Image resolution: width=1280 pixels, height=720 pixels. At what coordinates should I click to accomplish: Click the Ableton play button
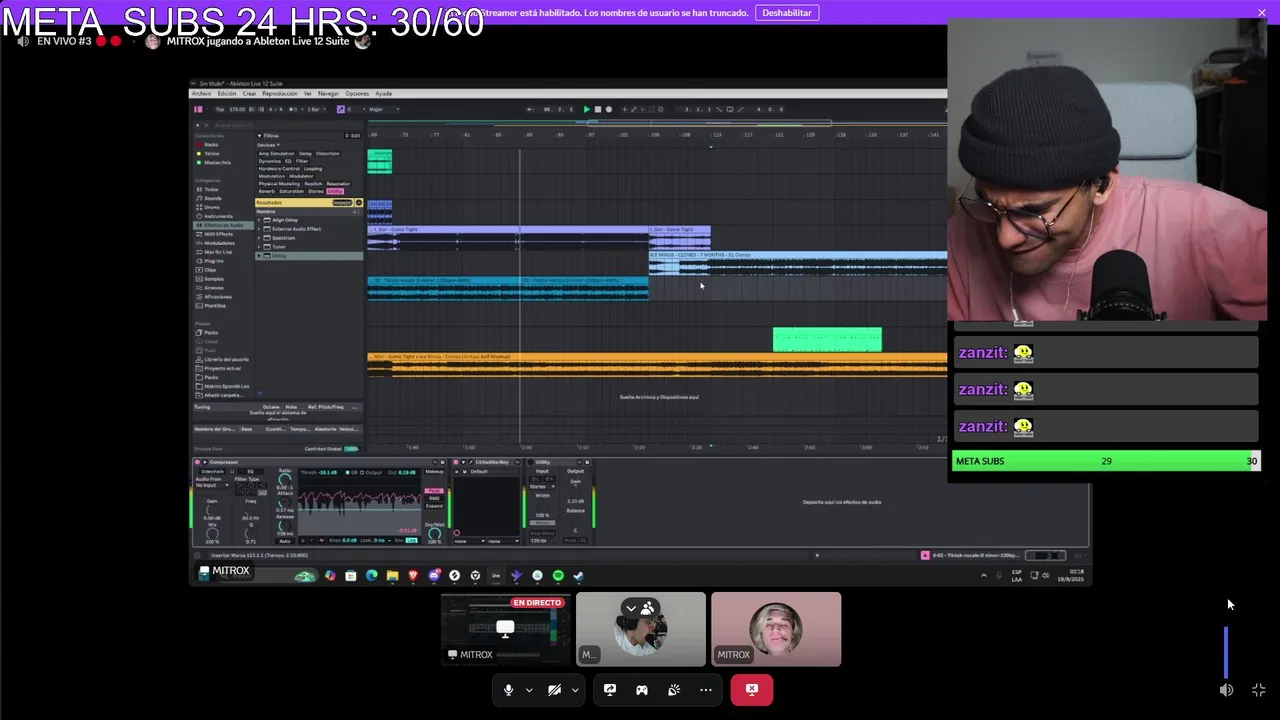tap(587, 109)
